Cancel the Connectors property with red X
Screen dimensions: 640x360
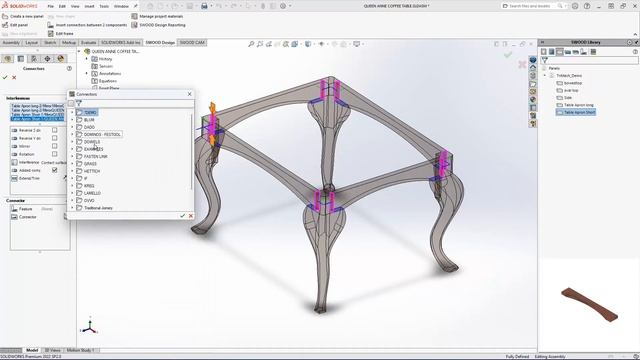click(14, 77)
